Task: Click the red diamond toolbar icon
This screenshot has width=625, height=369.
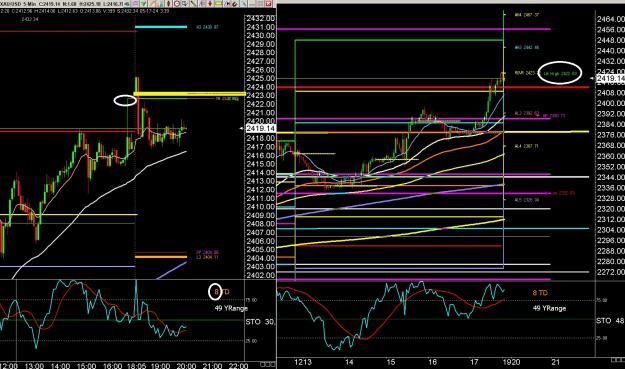Action: tap(168, 4)
